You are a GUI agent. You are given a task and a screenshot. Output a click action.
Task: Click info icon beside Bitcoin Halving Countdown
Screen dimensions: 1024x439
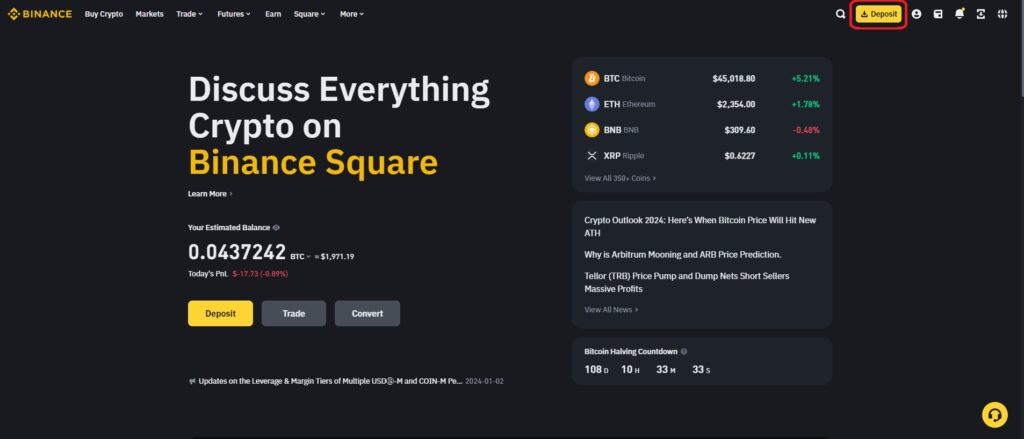(x=684, y=351)
